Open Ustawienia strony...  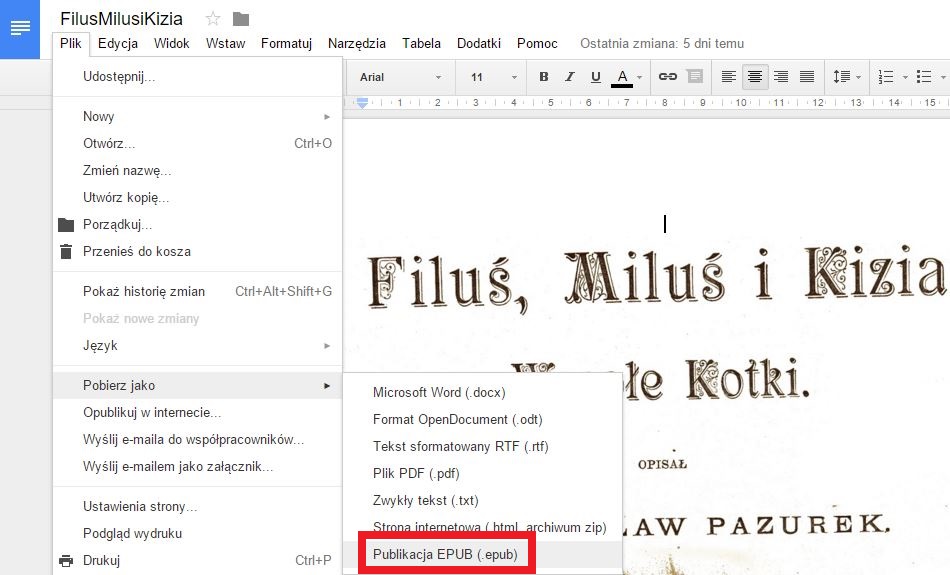click(x=198, y=507)
